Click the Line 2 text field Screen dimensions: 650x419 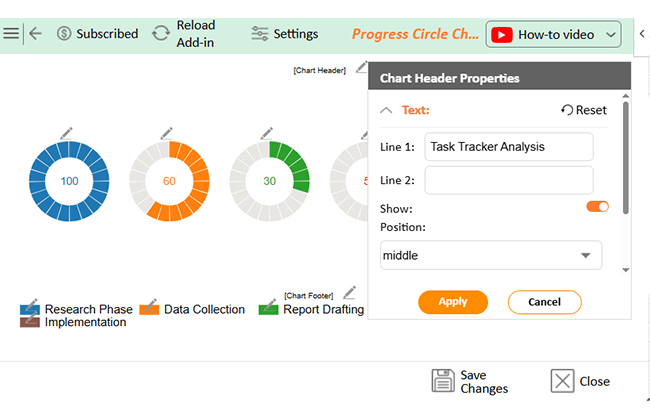click(x=508, y=180)
